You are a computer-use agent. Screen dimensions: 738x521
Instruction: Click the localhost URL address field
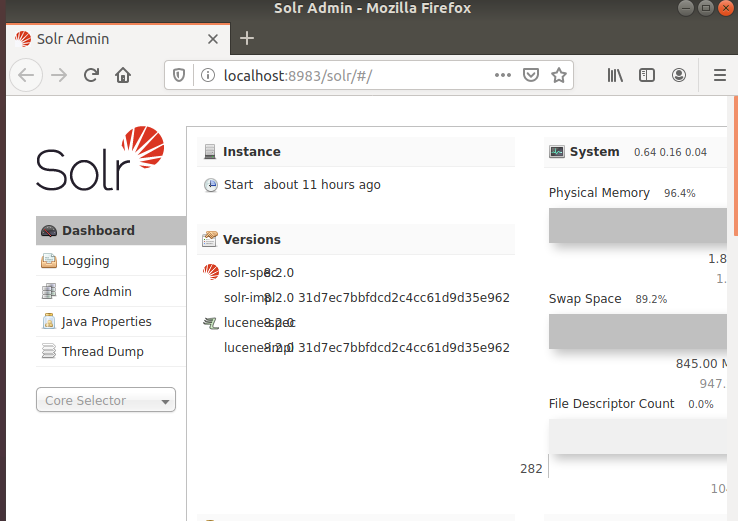[x=340, y=75]
